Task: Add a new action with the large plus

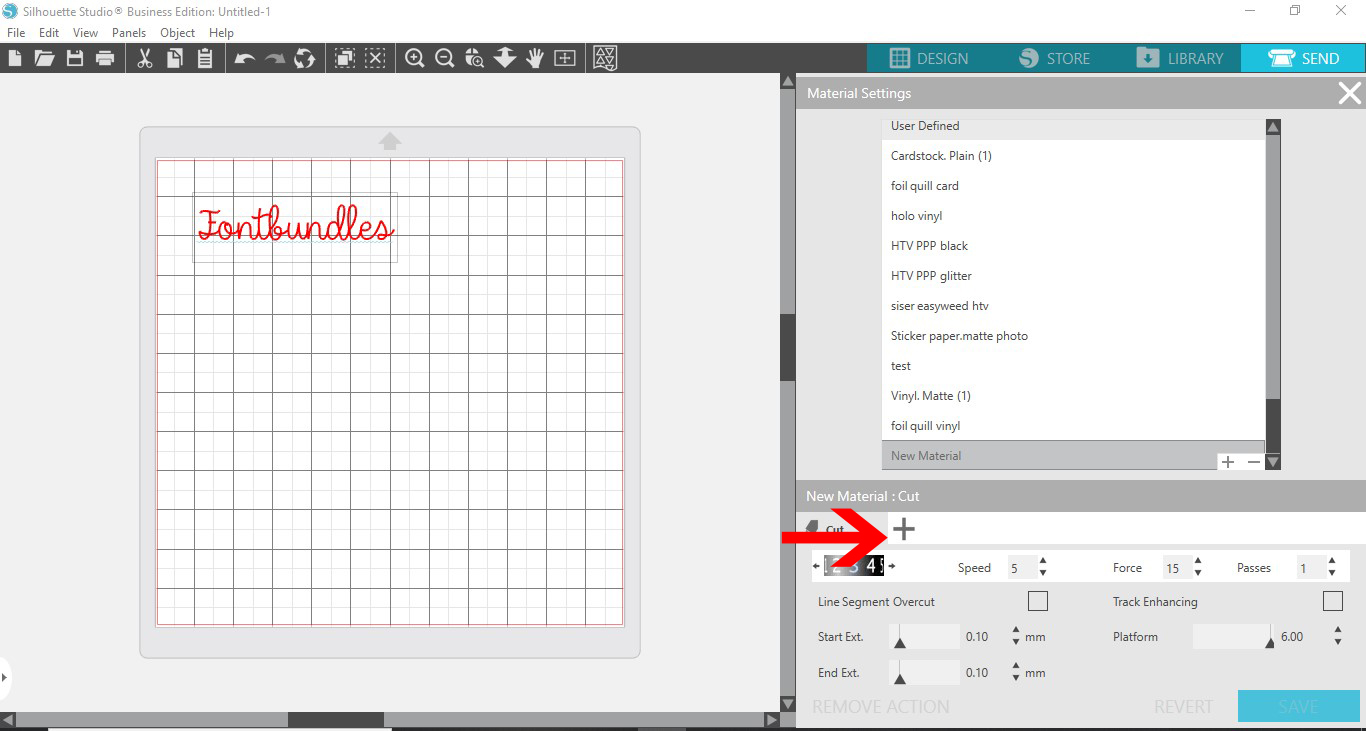Action: click(x=904, y=529)
